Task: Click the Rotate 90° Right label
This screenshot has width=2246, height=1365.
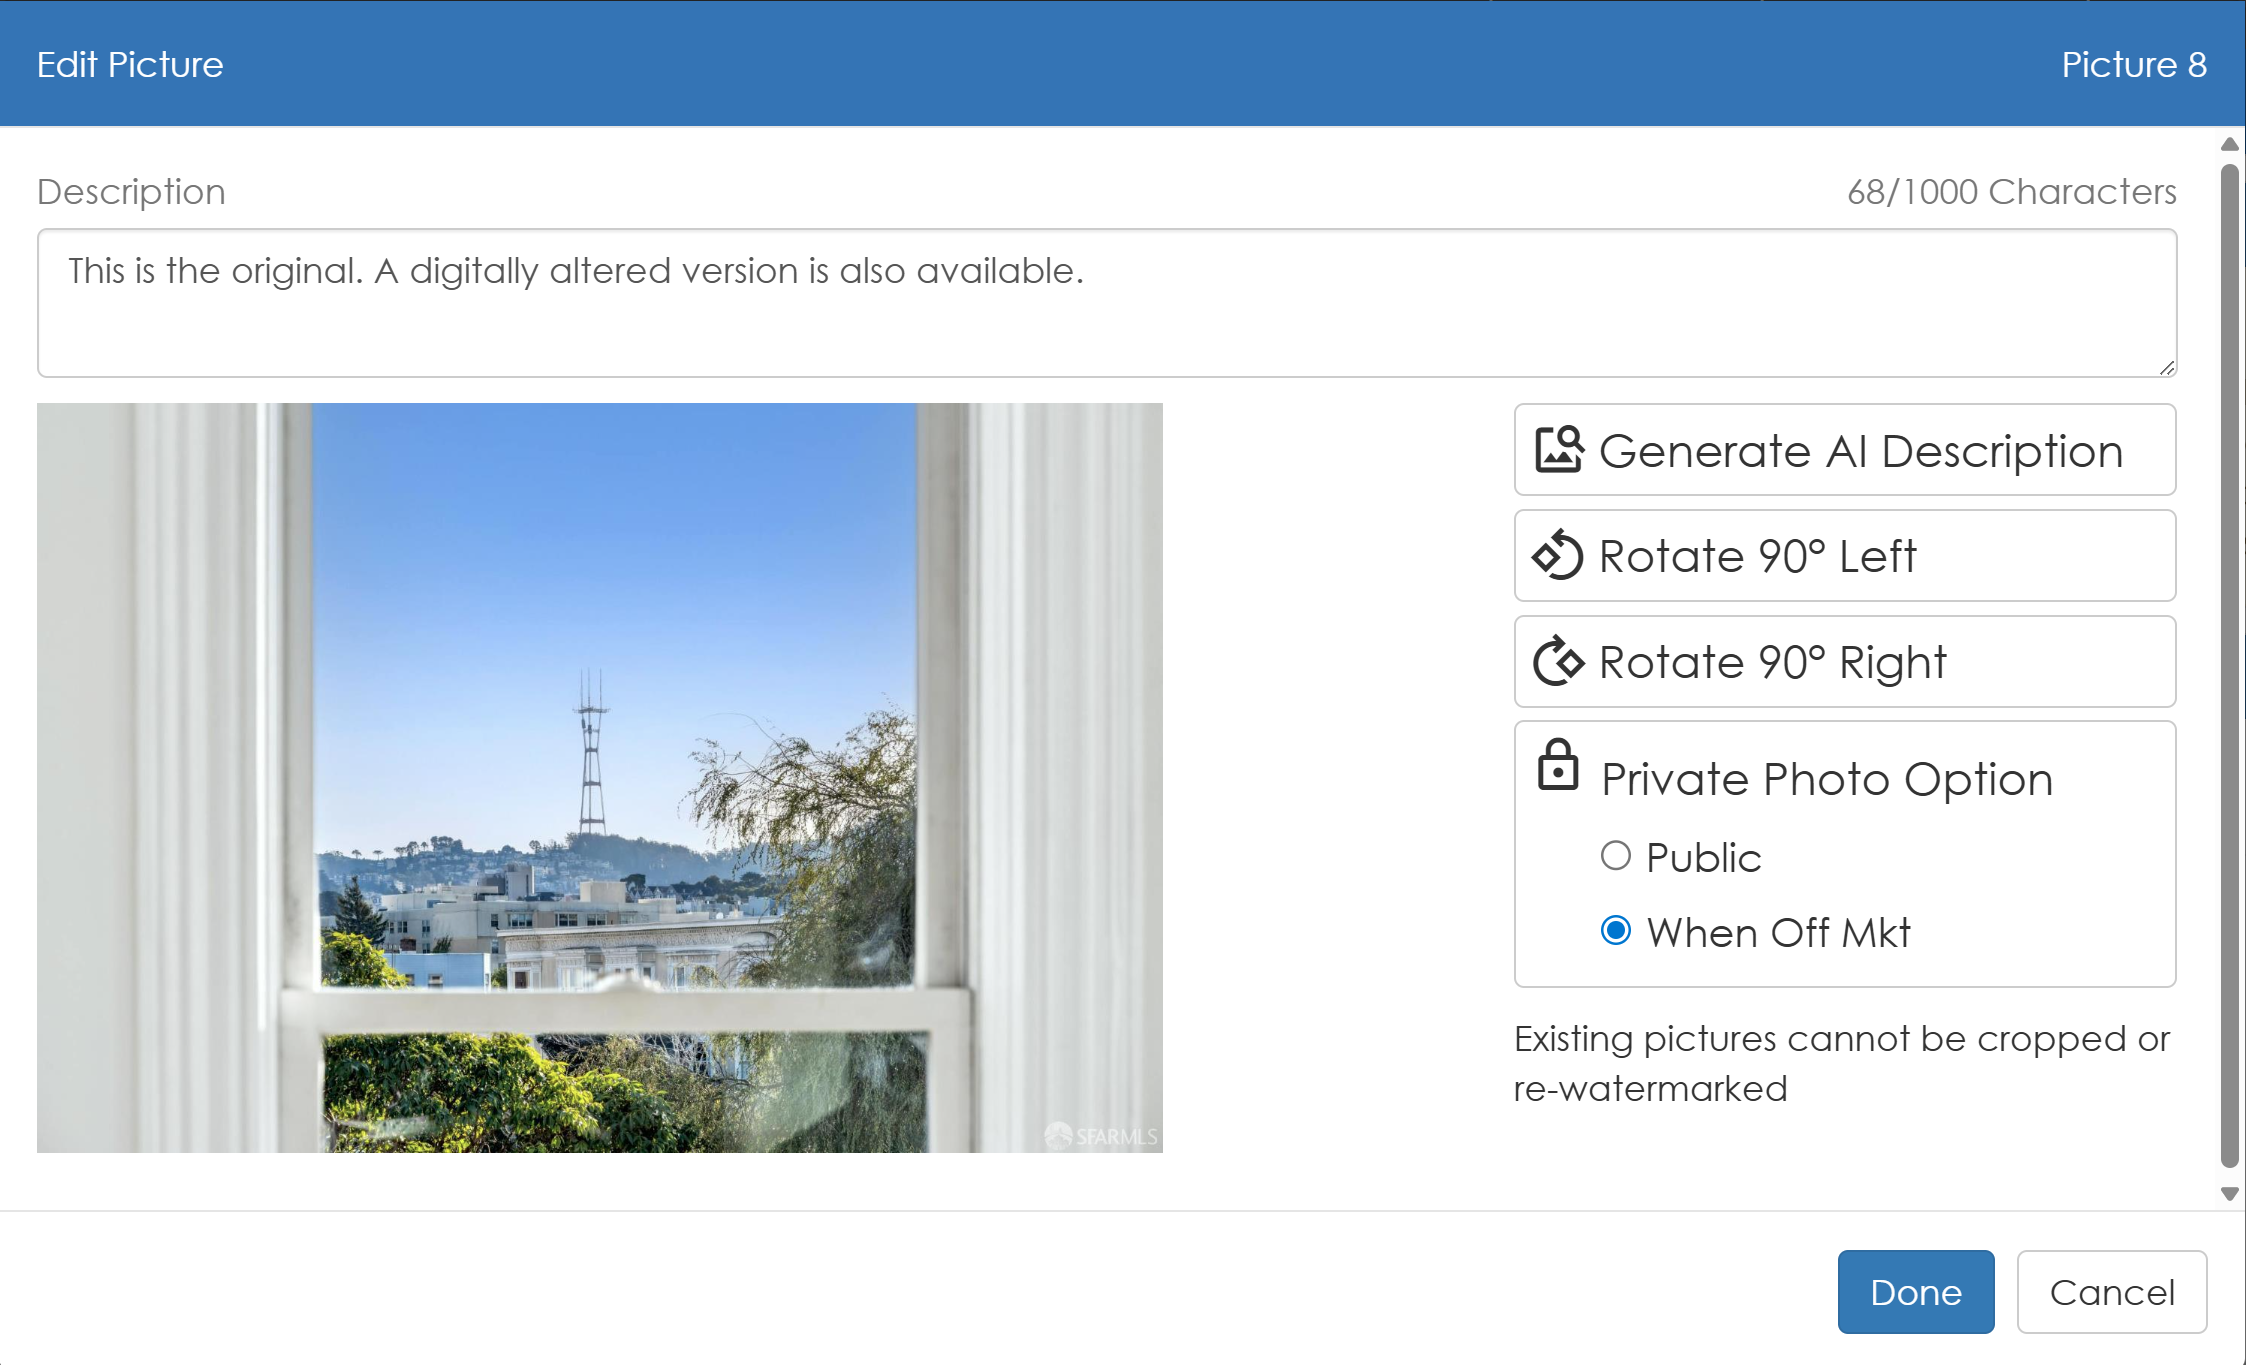Action: point(1772,662)
